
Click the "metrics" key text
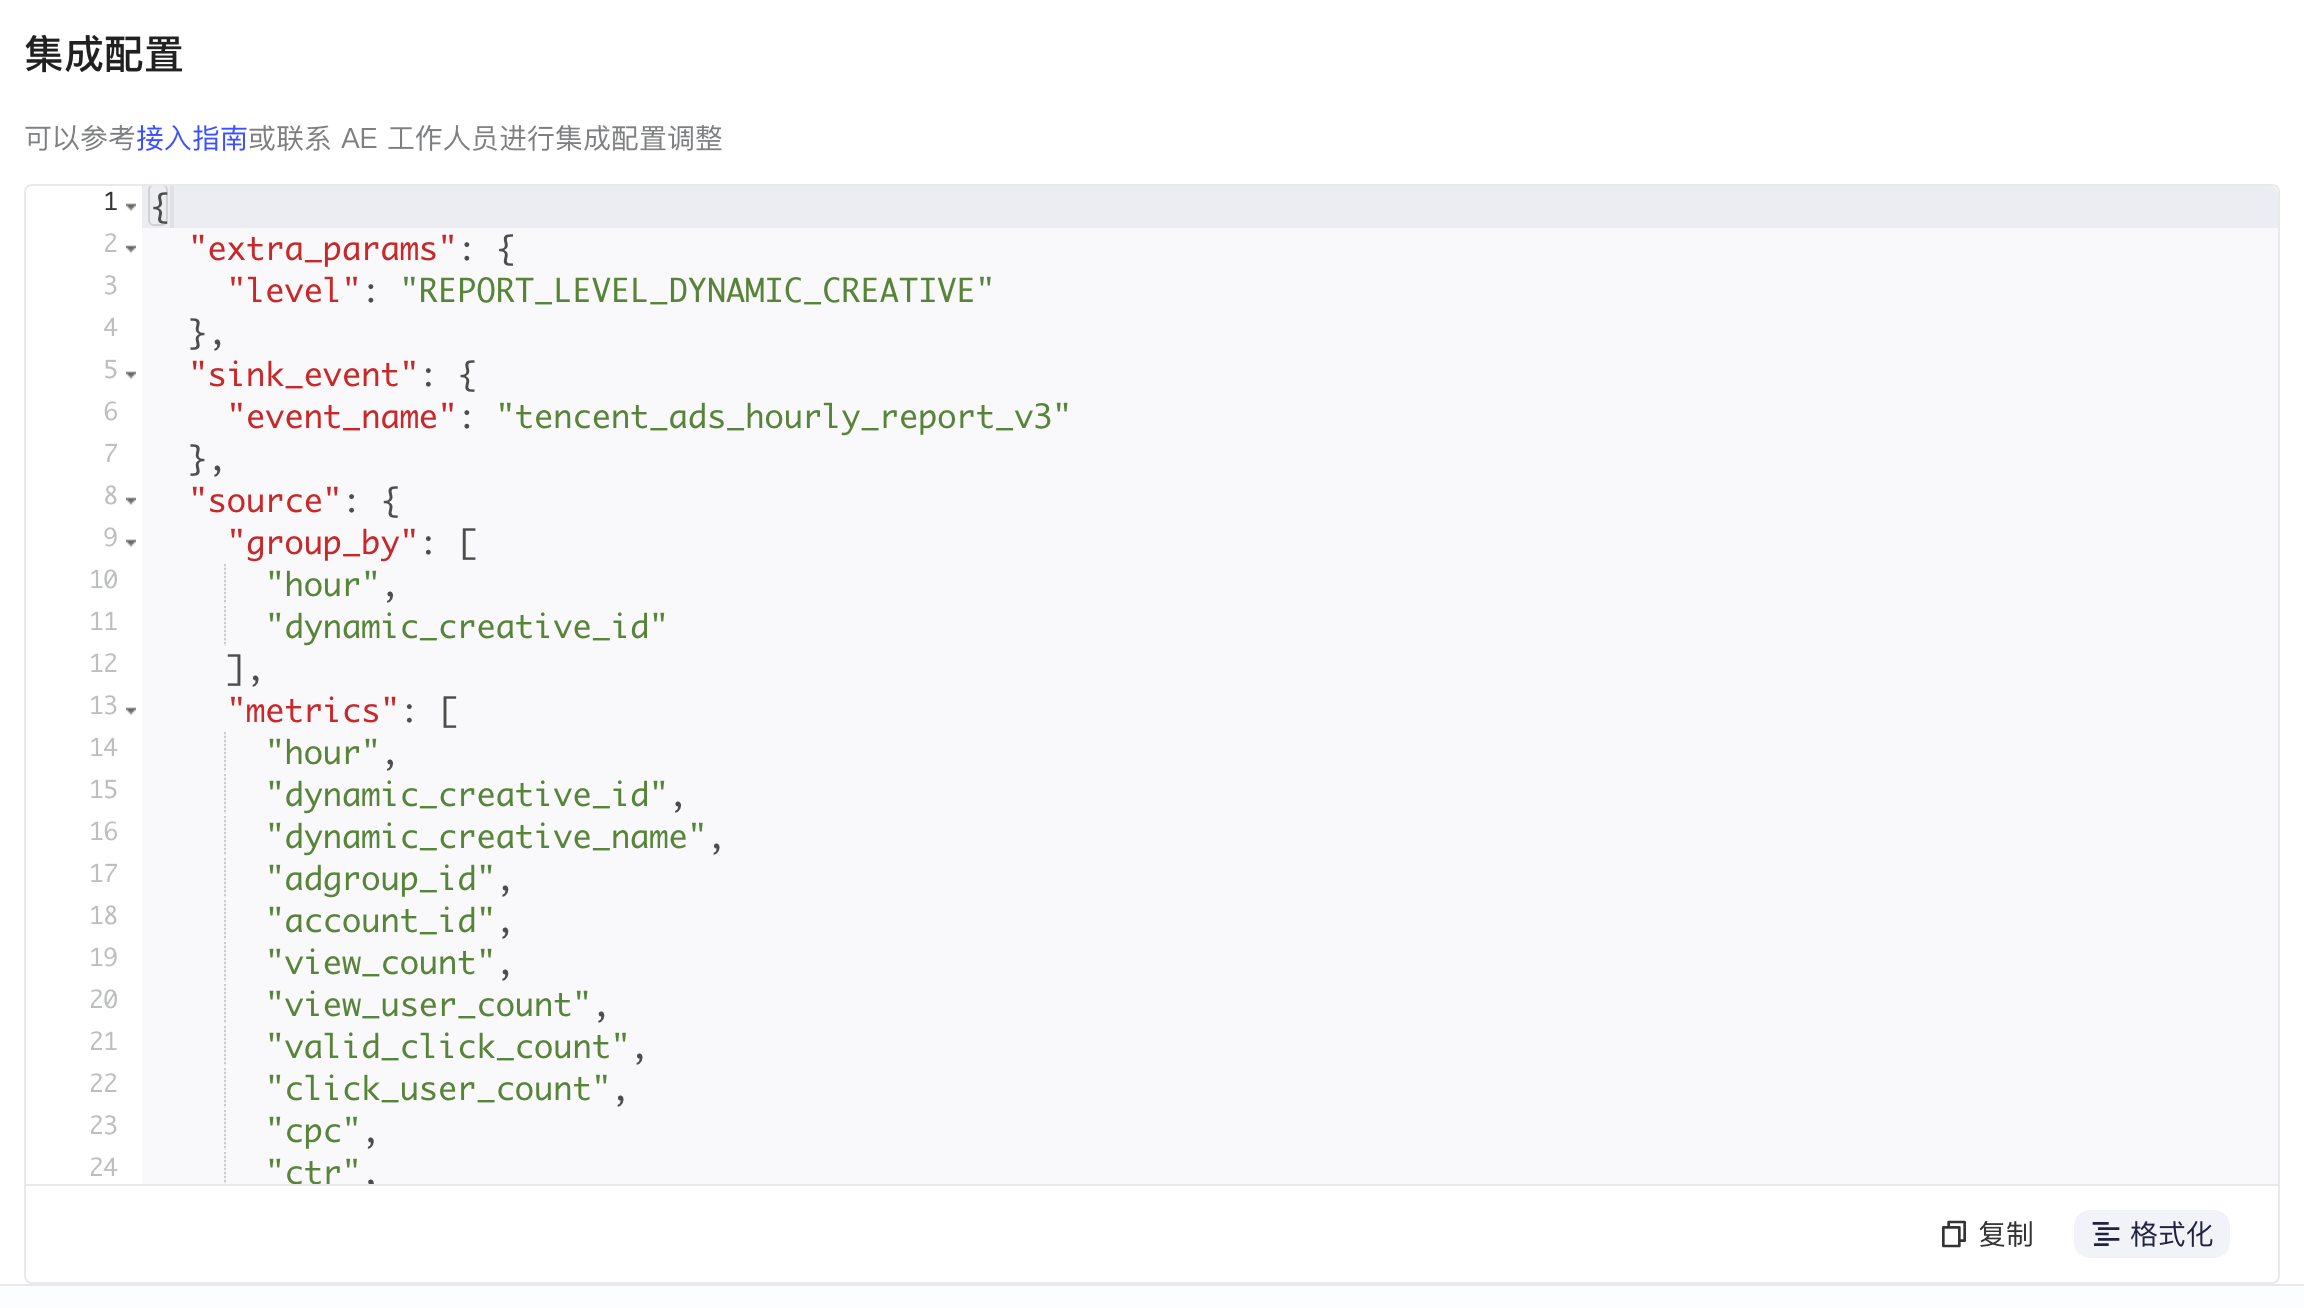pos(313,711)
